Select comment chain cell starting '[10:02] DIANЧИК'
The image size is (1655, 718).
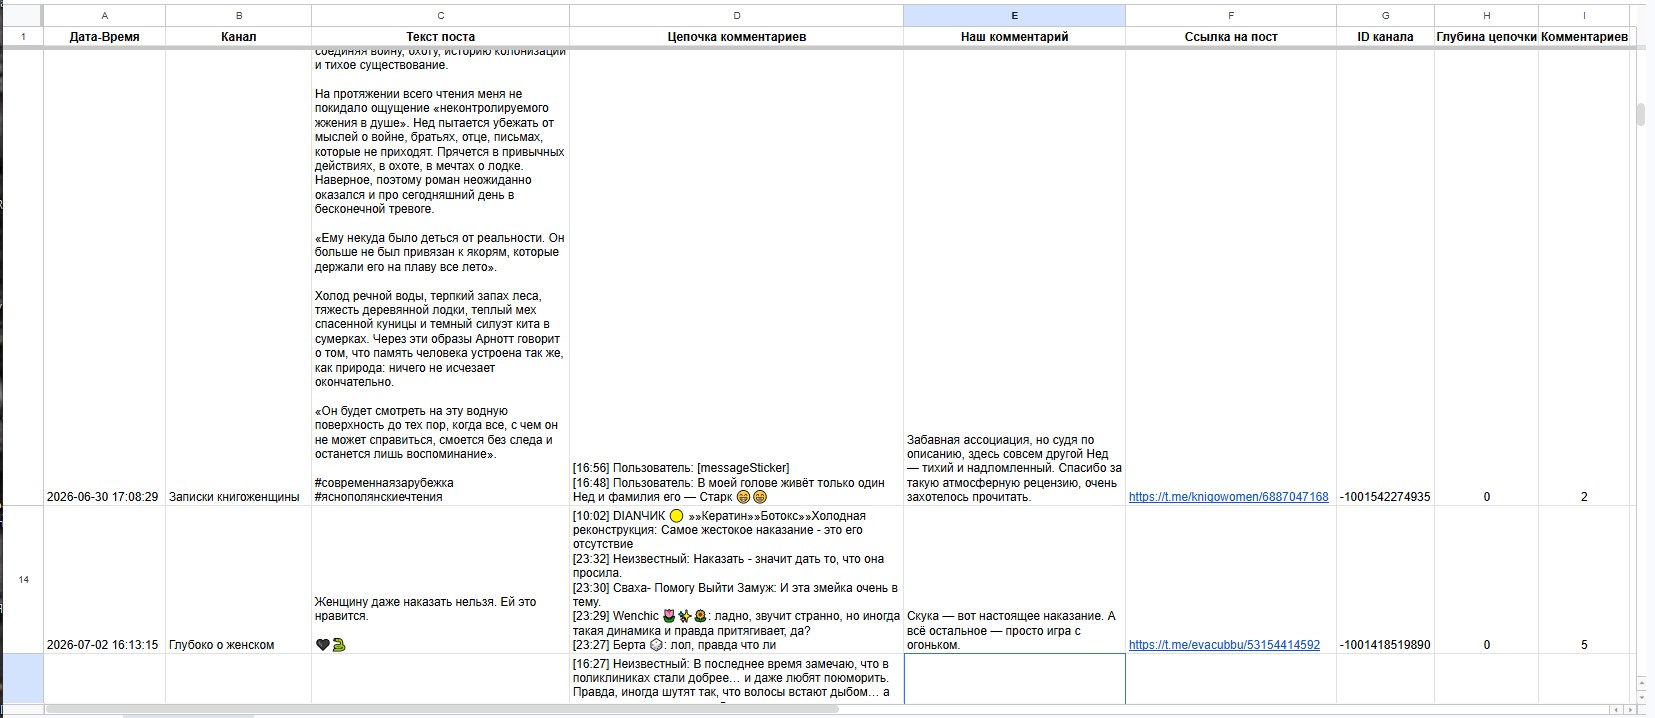737,580
